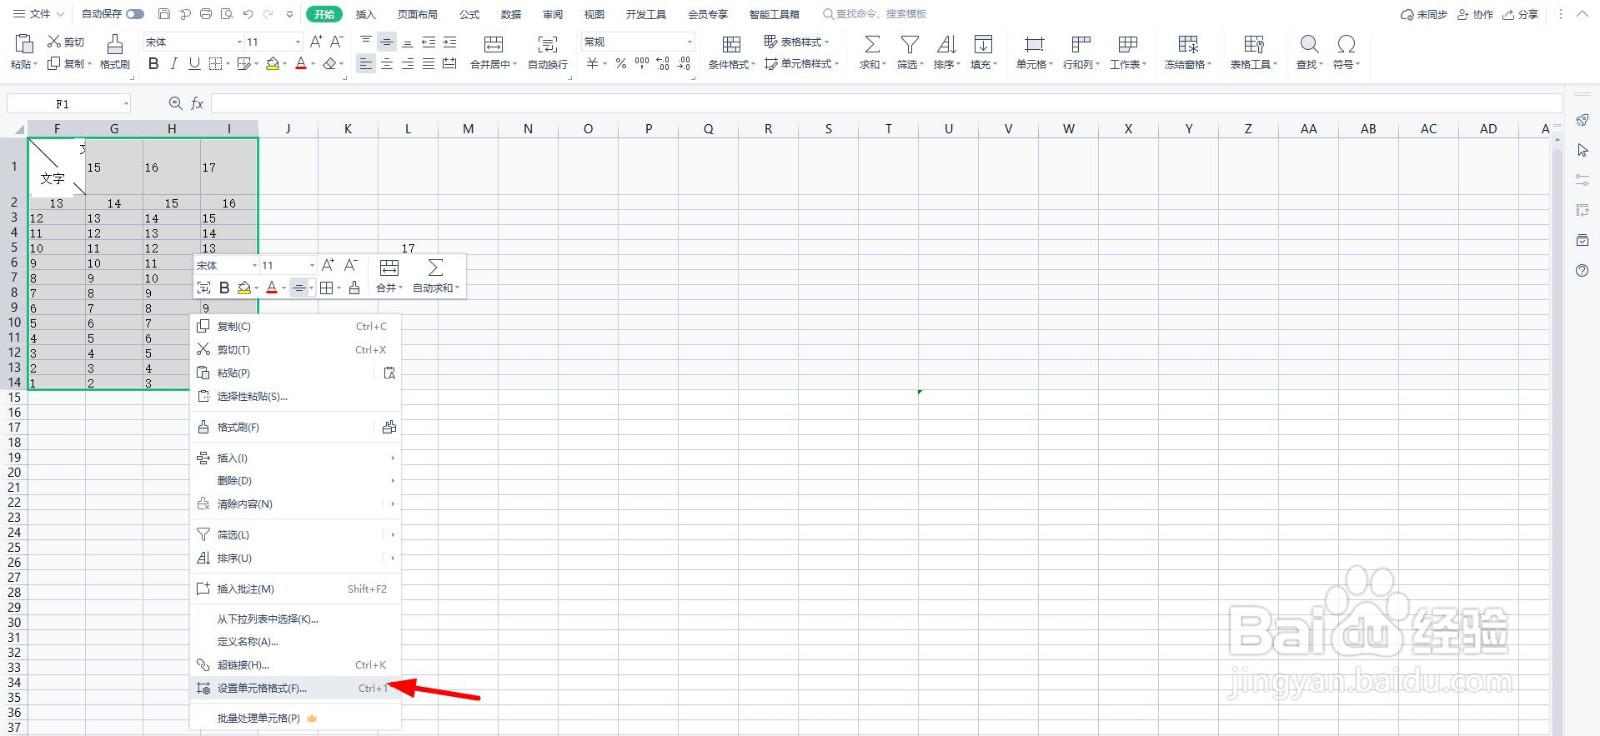This screenshot has height=736, width=1600.
Task: Click the 填充 fill icon
Action: click(x=983, y=44)
